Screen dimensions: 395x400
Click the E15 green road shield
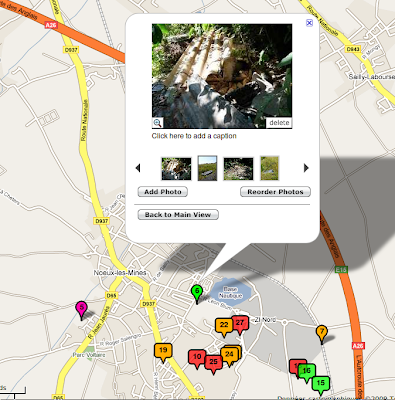coord(341,269)
